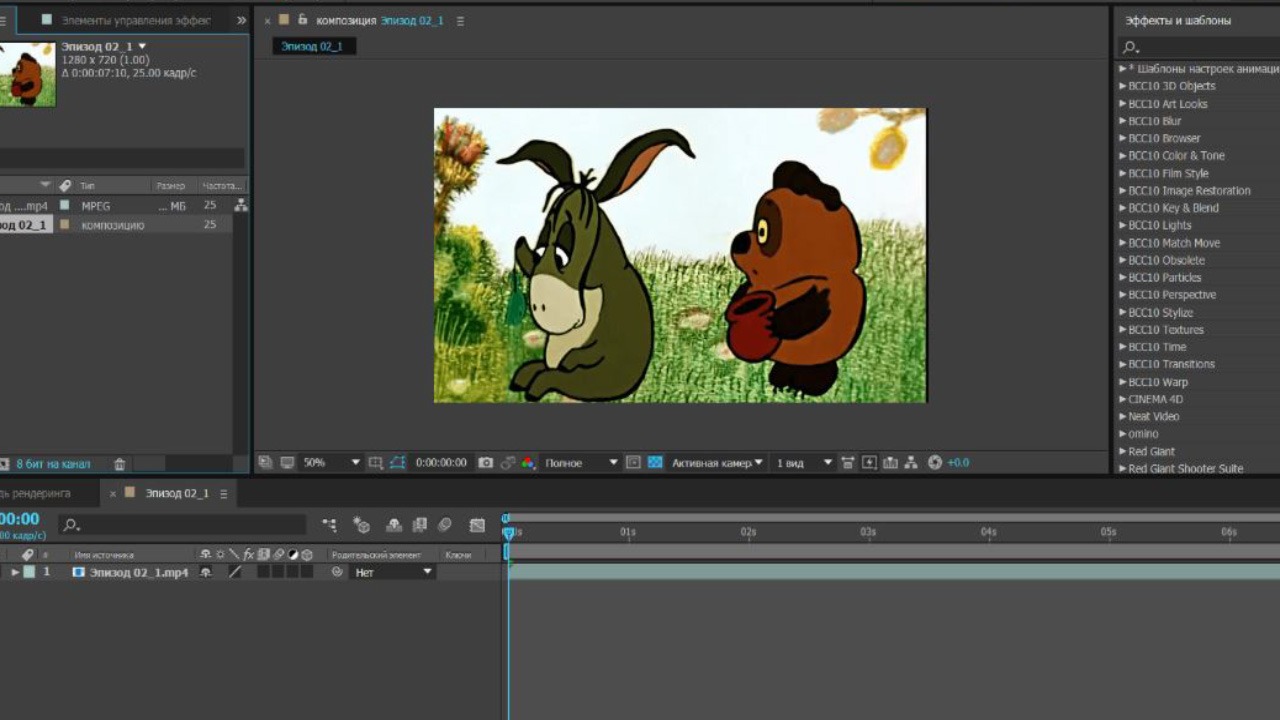
Task: Click the effects and presets search field
Action: pyautogui.click(x=1200, y=47)
